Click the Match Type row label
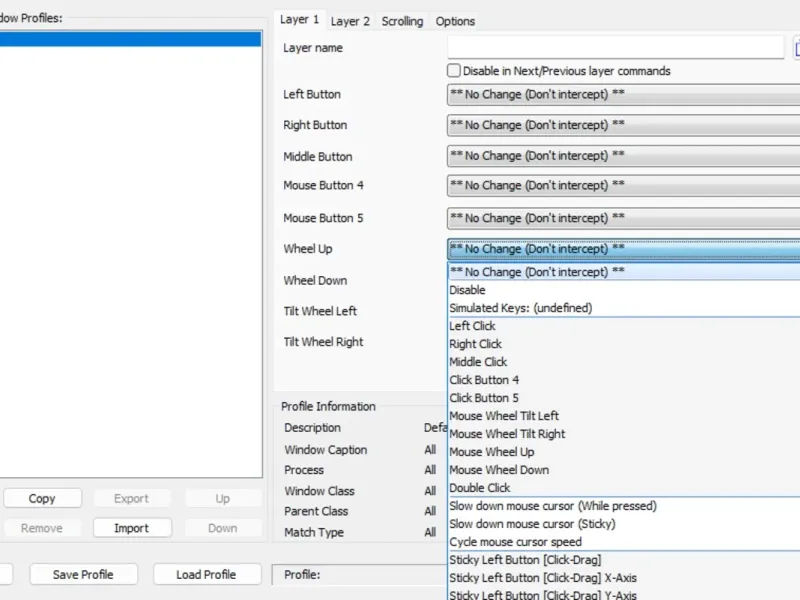Screen dimensions: 800x600 point(314,532)
